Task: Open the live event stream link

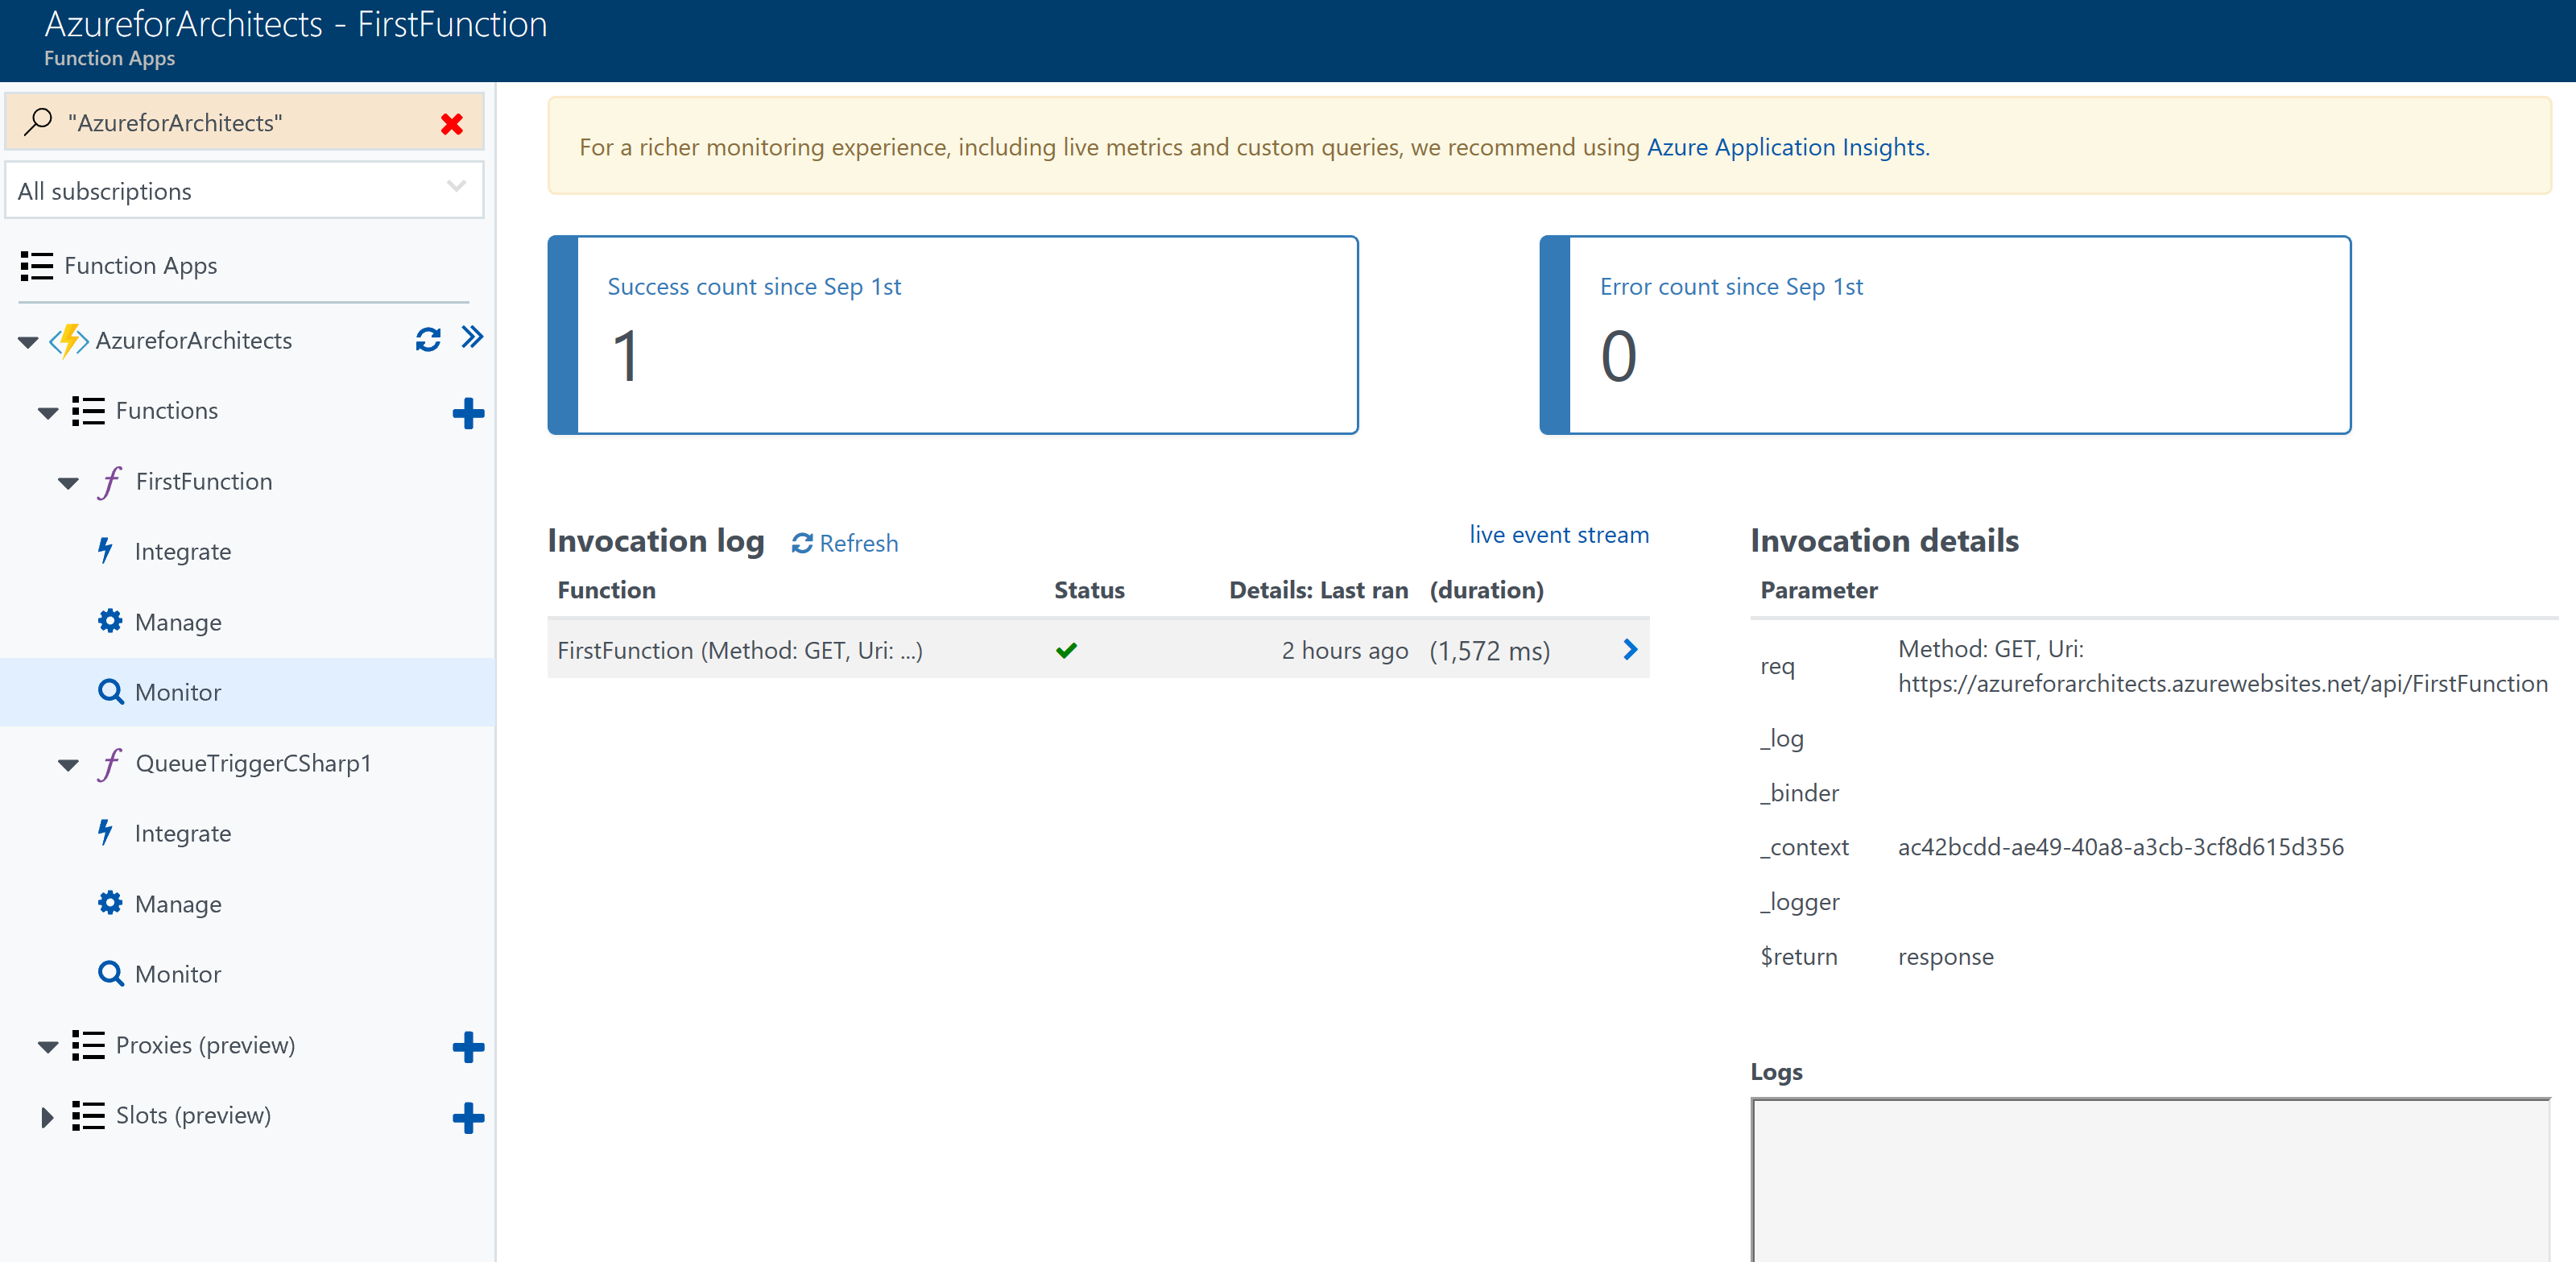Action: pyautogui.click(x=1559, y=534)
